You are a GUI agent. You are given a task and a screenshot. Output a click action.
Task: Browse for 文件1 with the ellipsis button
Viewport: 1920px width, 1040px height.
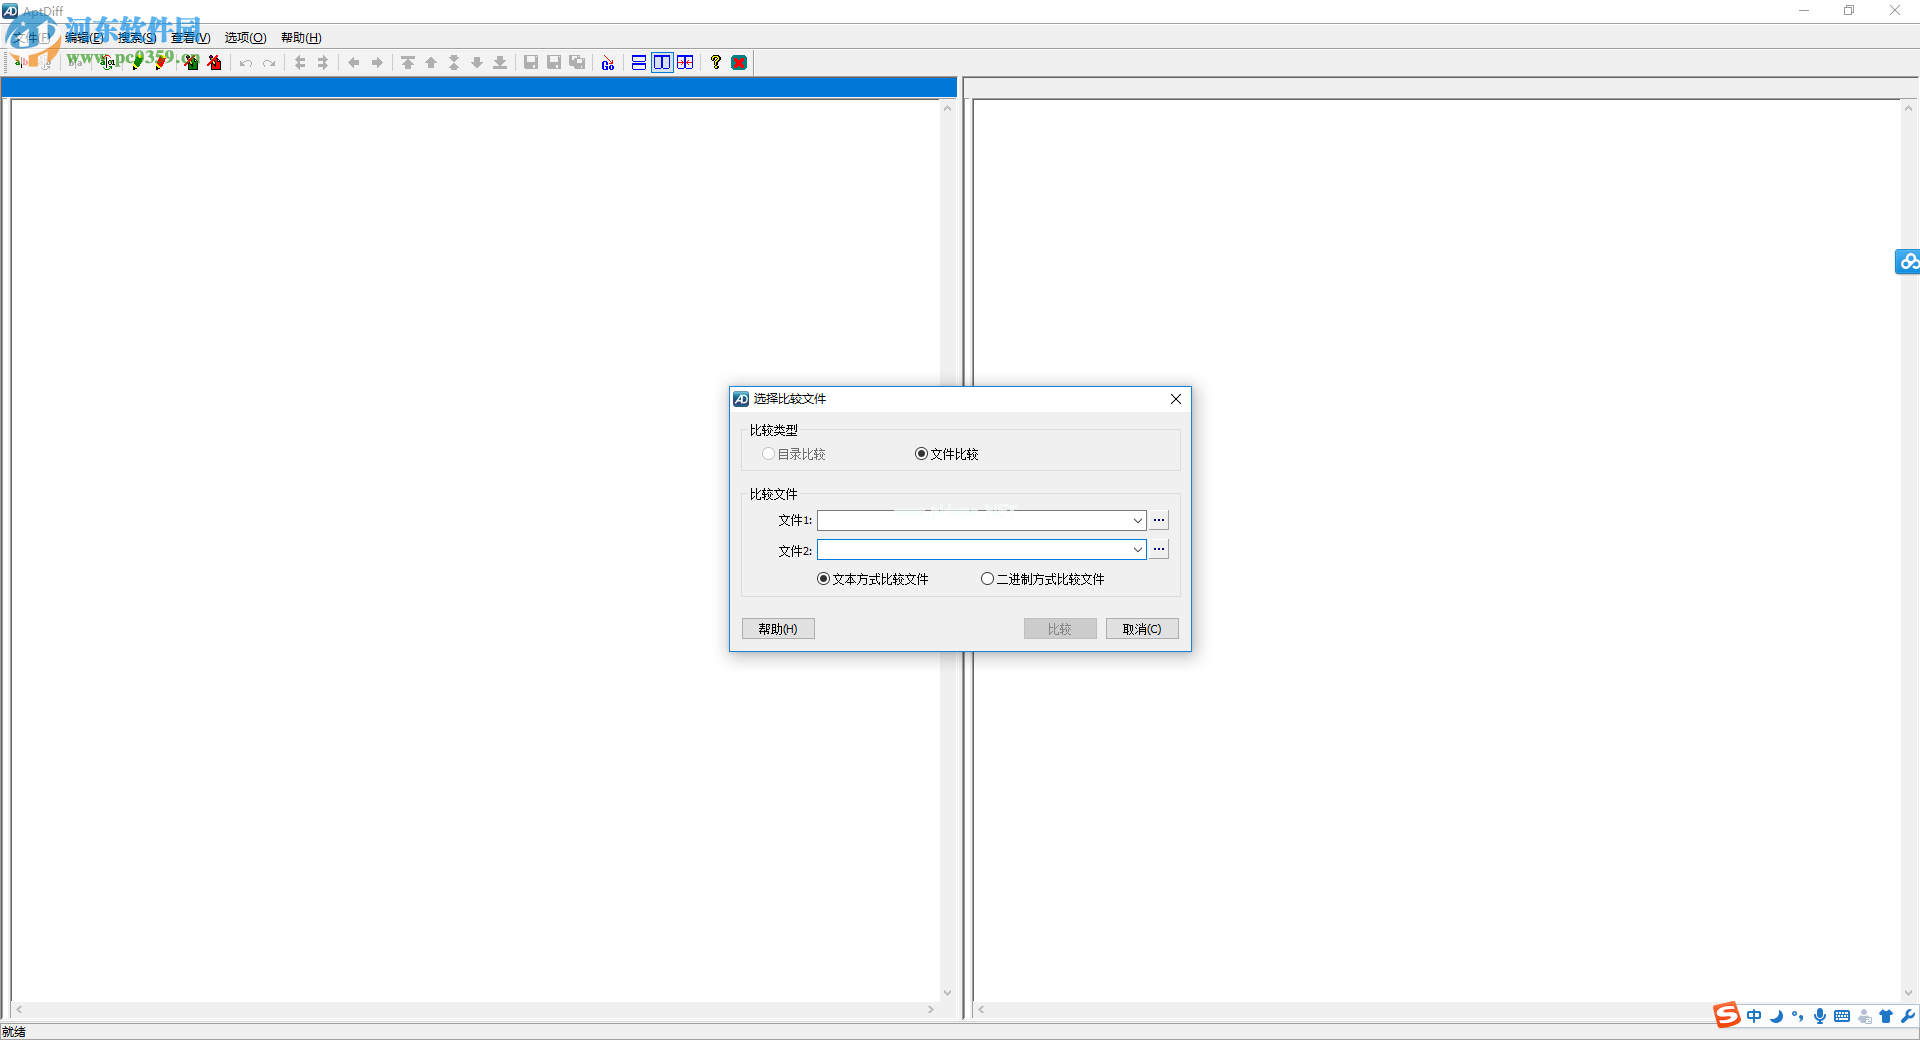pyautogui.click(x=1159, y=520)
